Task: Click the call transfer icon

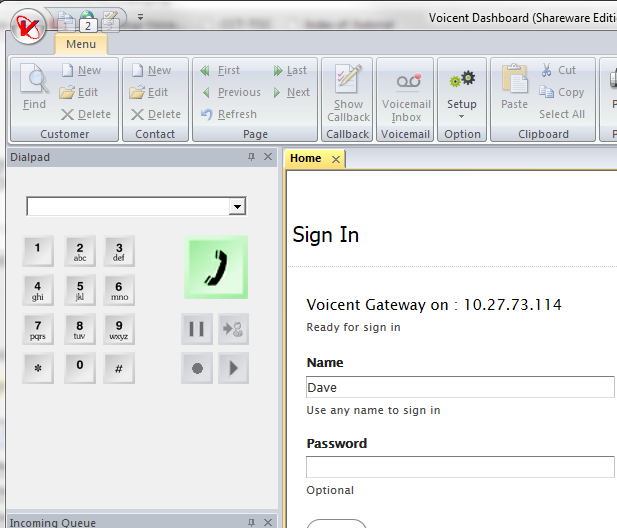Action: coord(233,328)
